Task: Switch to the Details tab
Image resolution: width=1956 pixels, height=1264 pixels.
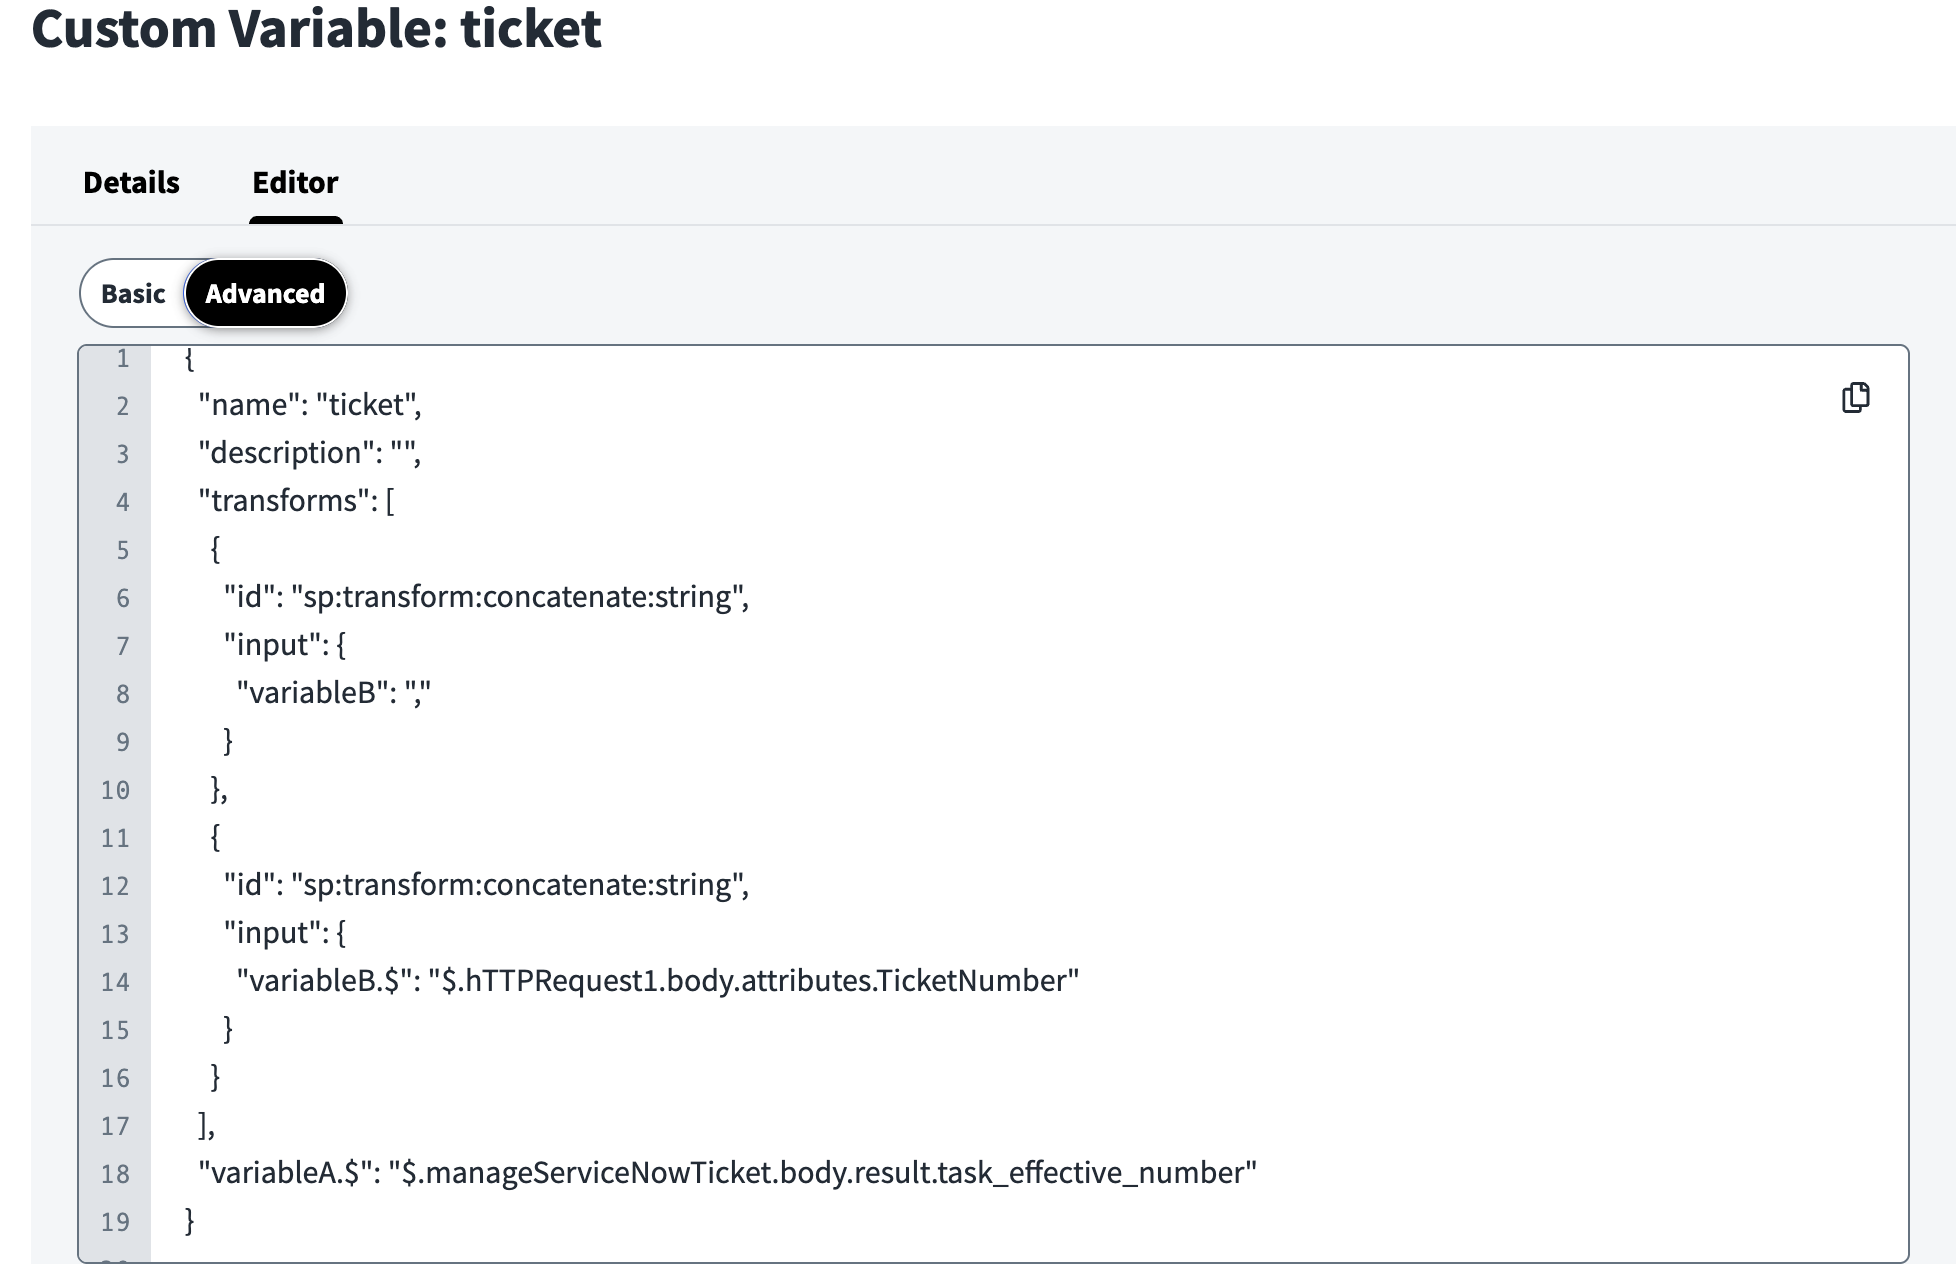Action: tap(131, 183)
